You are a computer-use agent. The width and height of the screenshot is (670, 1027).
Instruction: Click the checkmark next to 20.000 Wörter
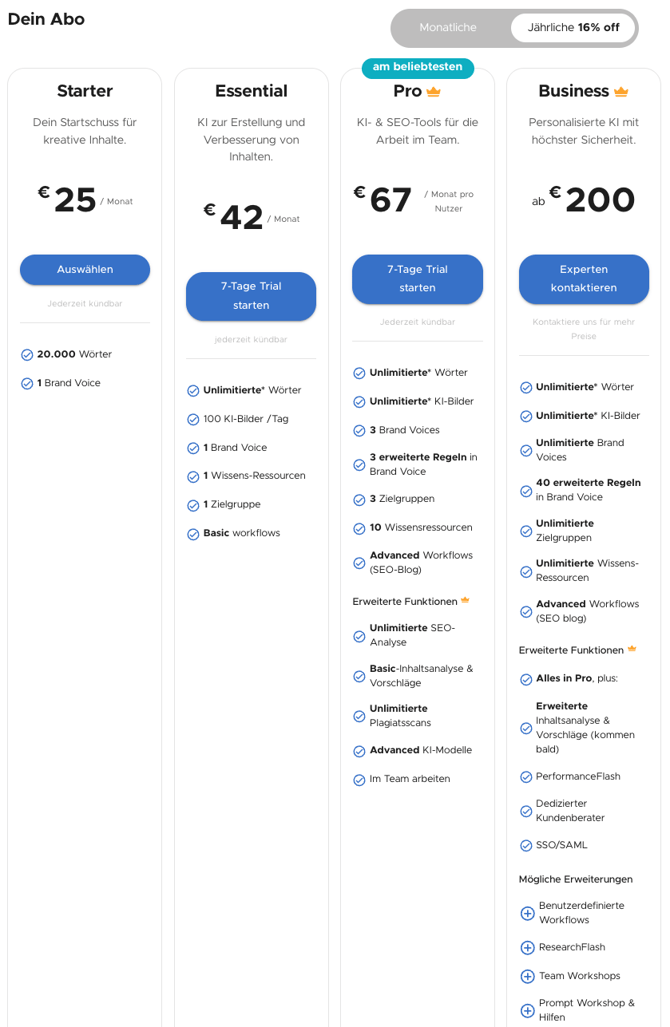(27, 354)
